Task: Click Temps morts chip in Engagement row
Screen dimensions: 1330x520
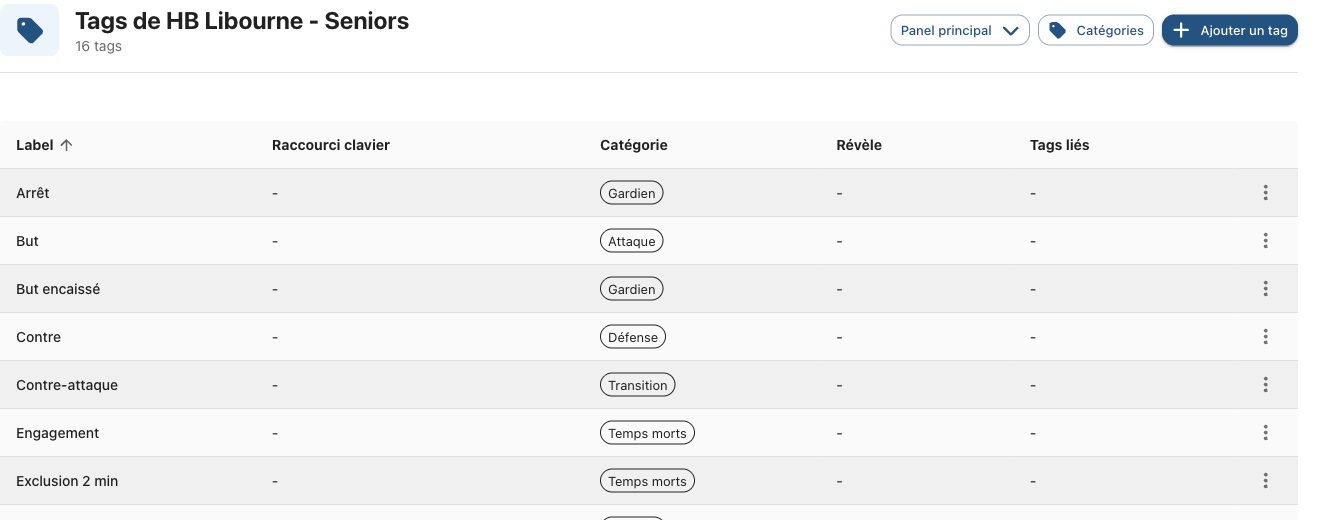Action: (x=647, y=433)
